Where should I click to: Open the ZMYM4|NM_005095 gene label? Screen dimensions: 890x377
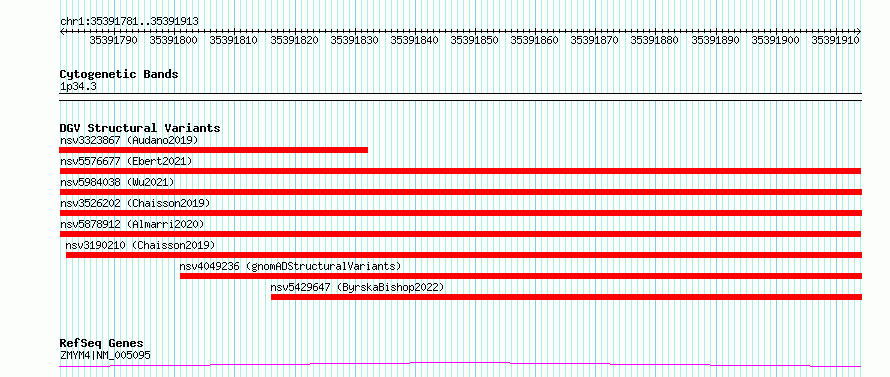tap(105, 356)
